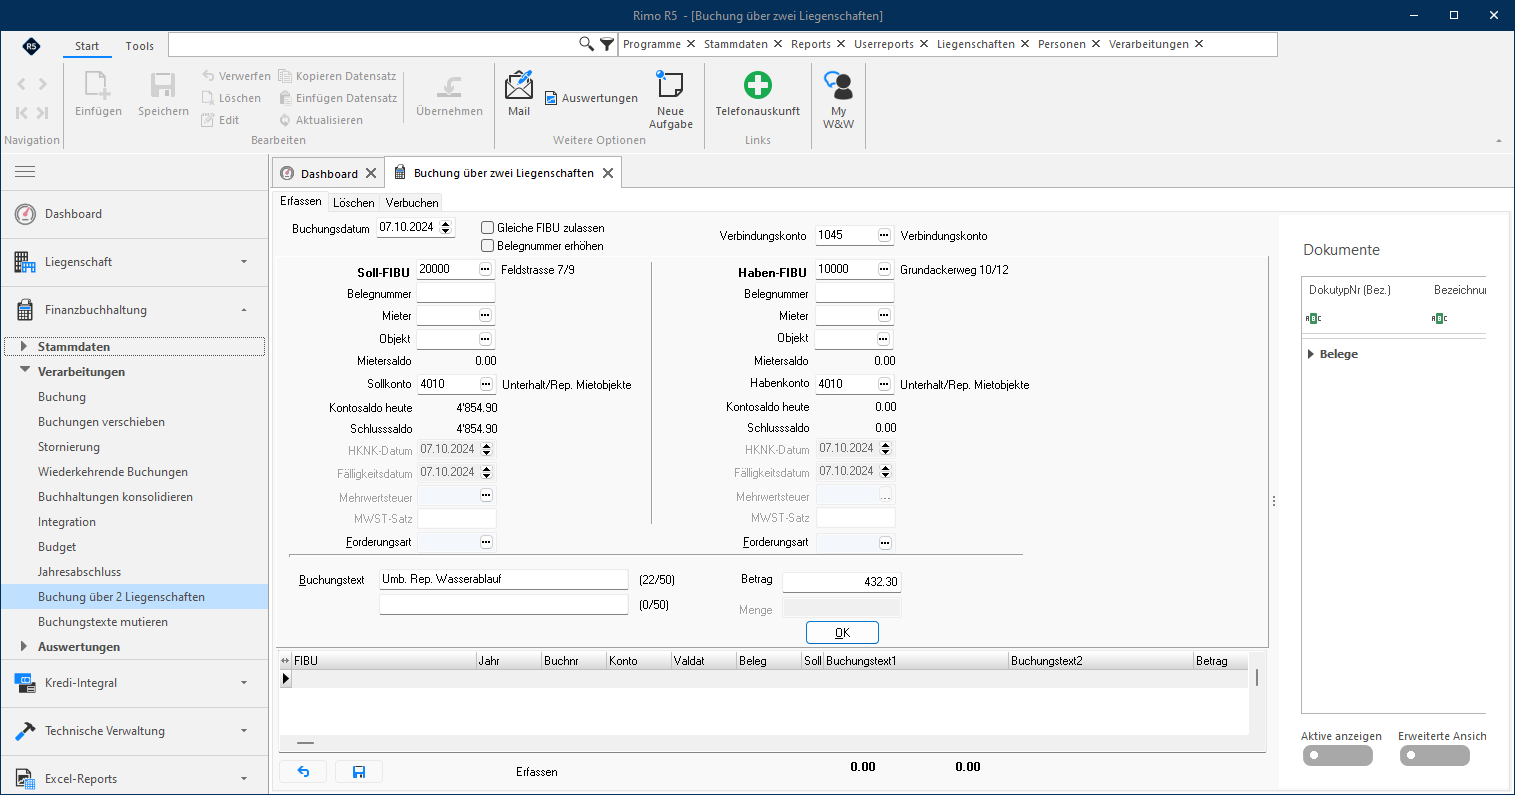Open My W&W link icon
This screenshot has width=1515, height=795.
click(x=838, y=99)
